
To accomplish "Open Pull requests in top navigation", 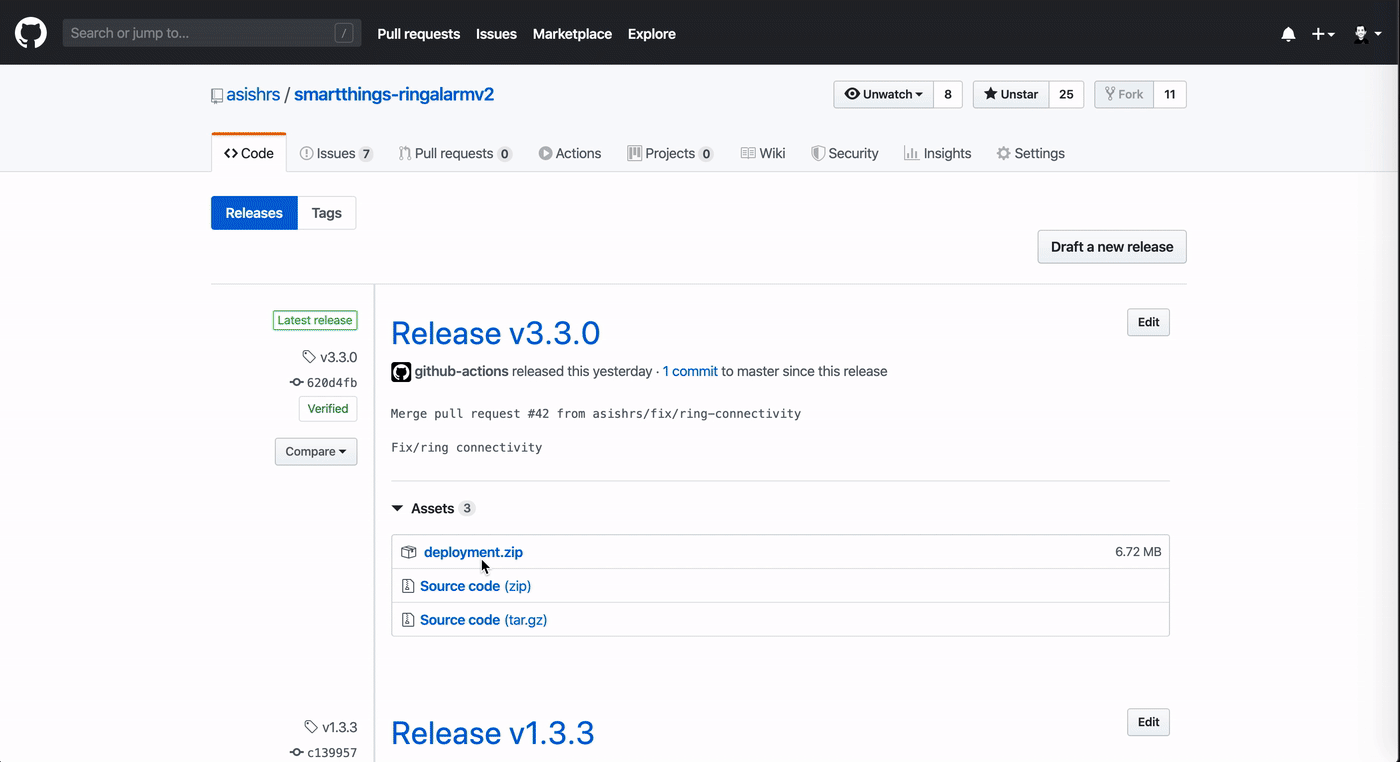I will point(418,34).
